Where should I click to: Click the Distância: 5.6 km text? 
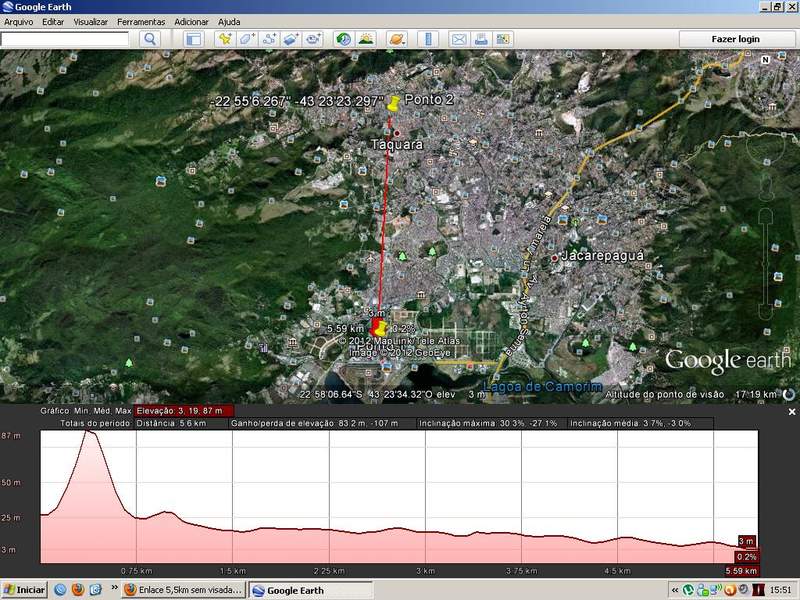tap(171, 423)
